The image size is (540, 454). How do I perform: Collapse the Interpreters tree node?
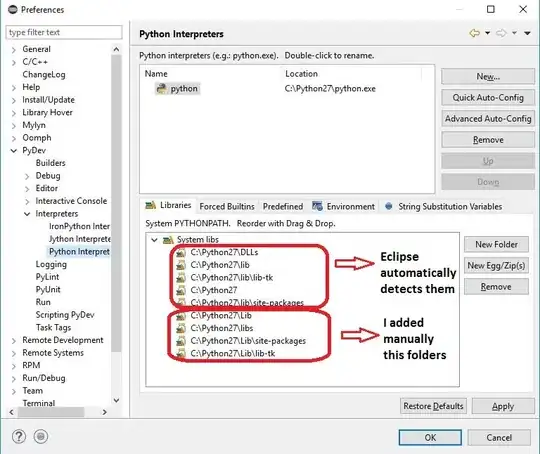[27, 214]
